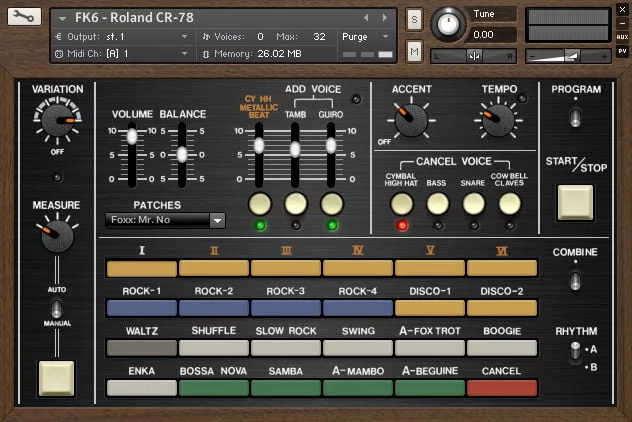Viewport: 632px width, 422px height.
Task: Toggle the PV button
Action: tap(622, 51)
